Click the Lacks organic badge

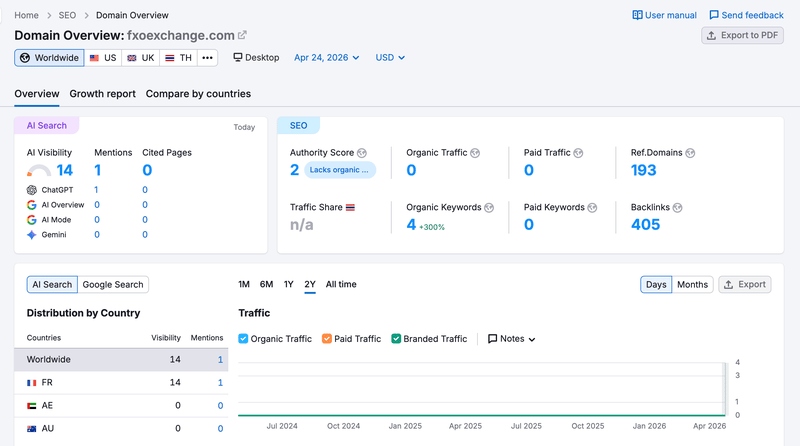tap(340, 170)
